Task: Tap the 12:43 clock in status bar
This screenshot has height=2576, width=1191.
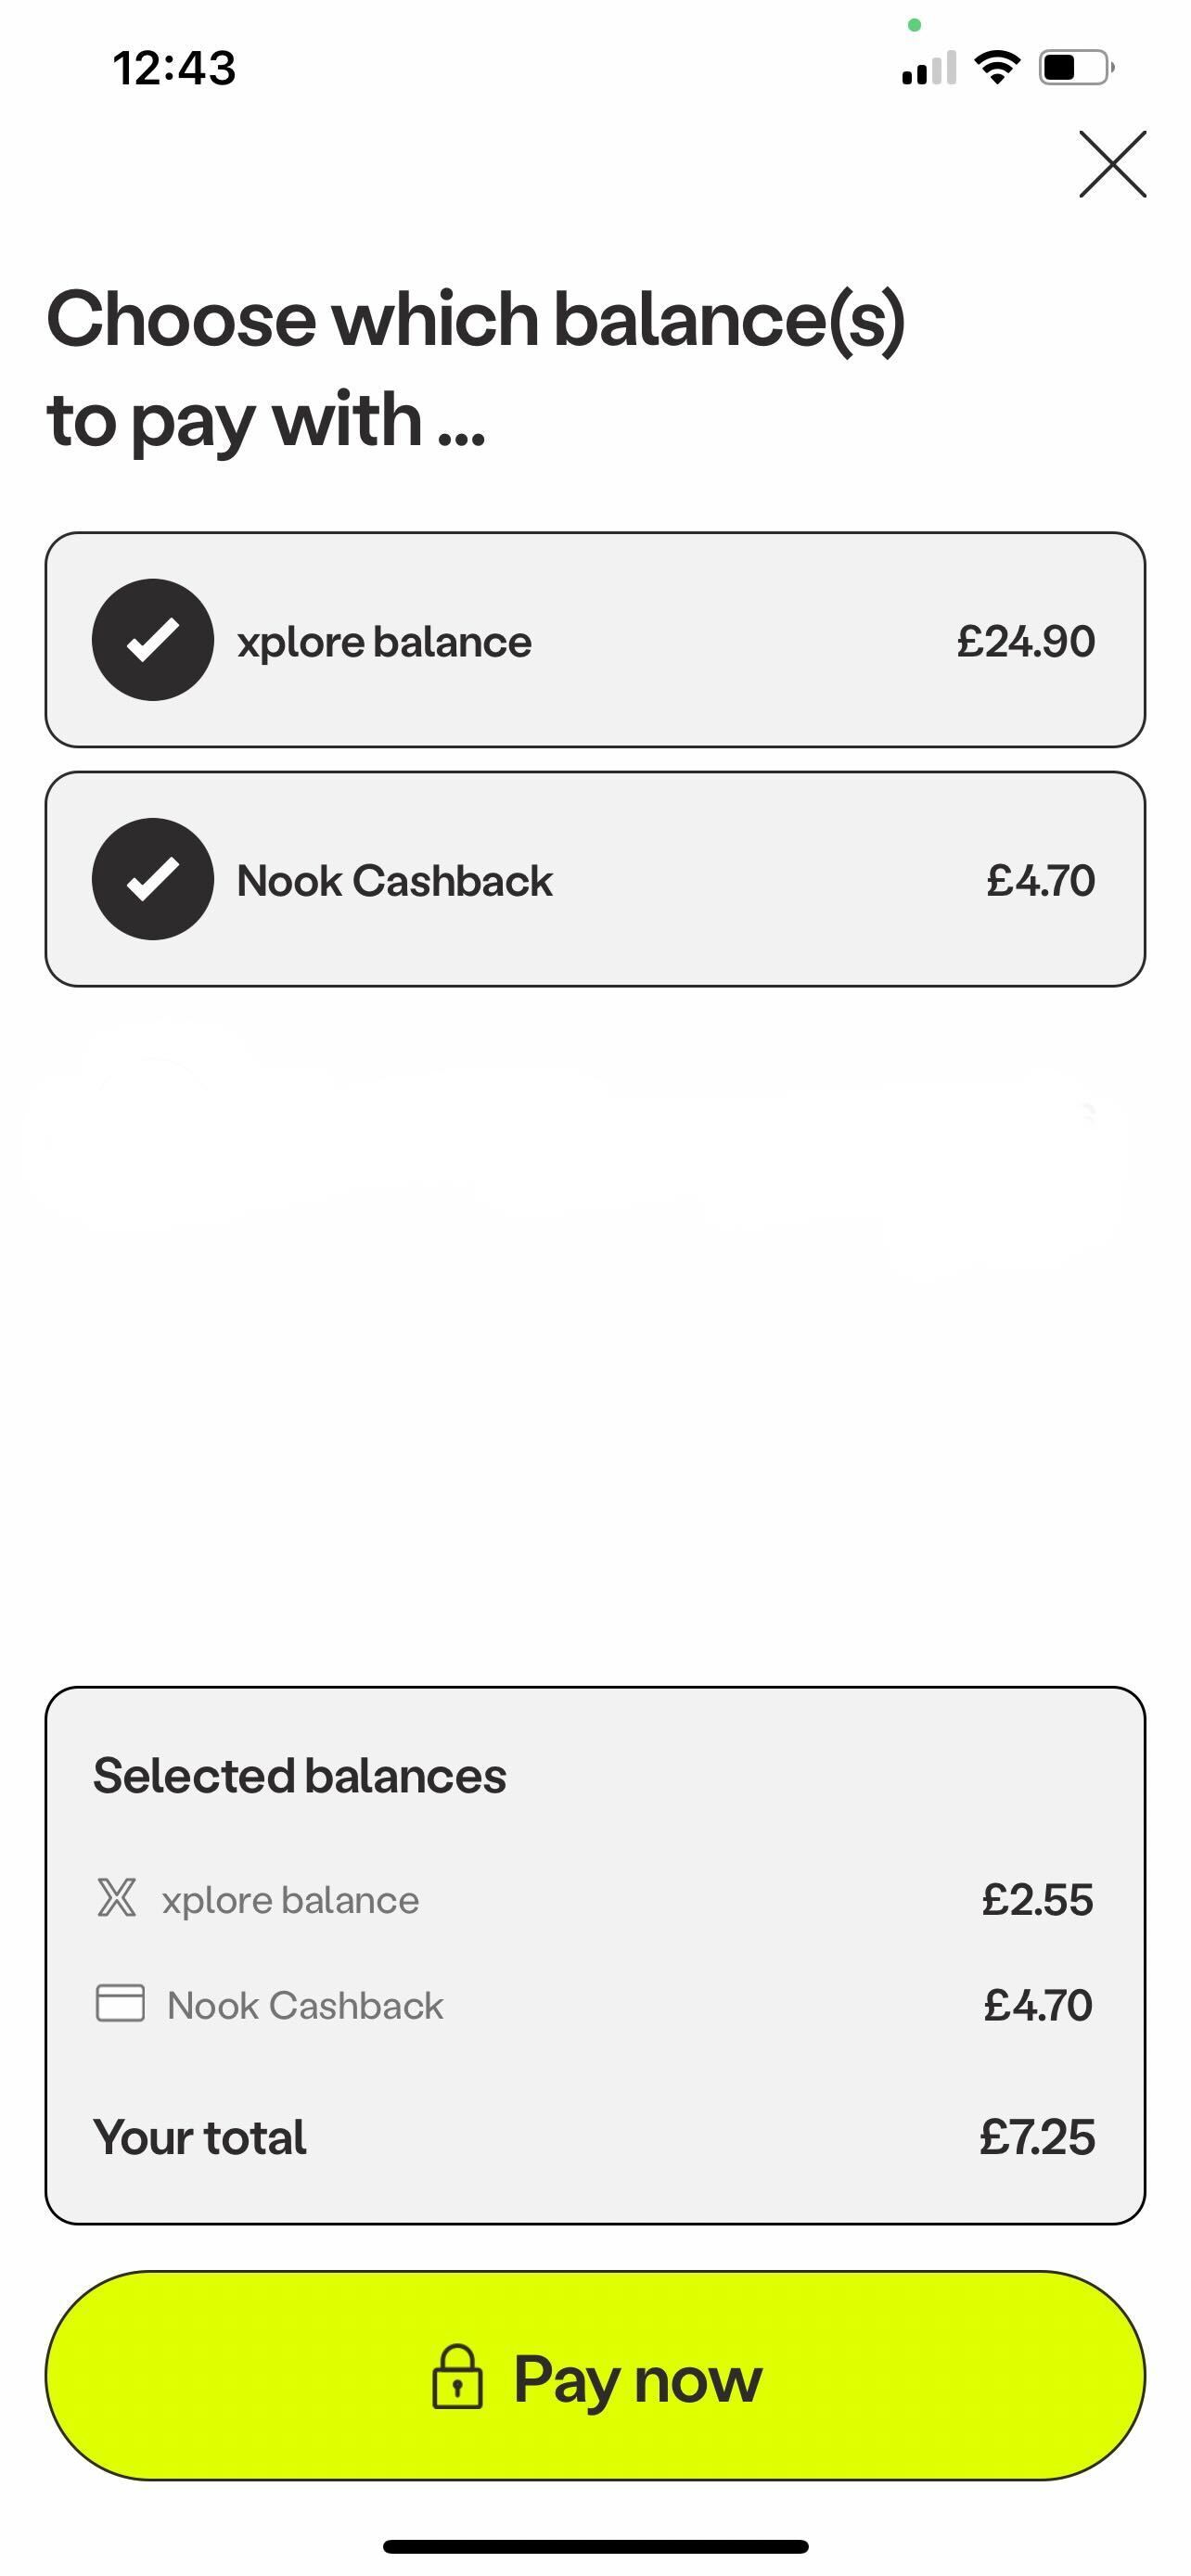Action: click(174, 68)
